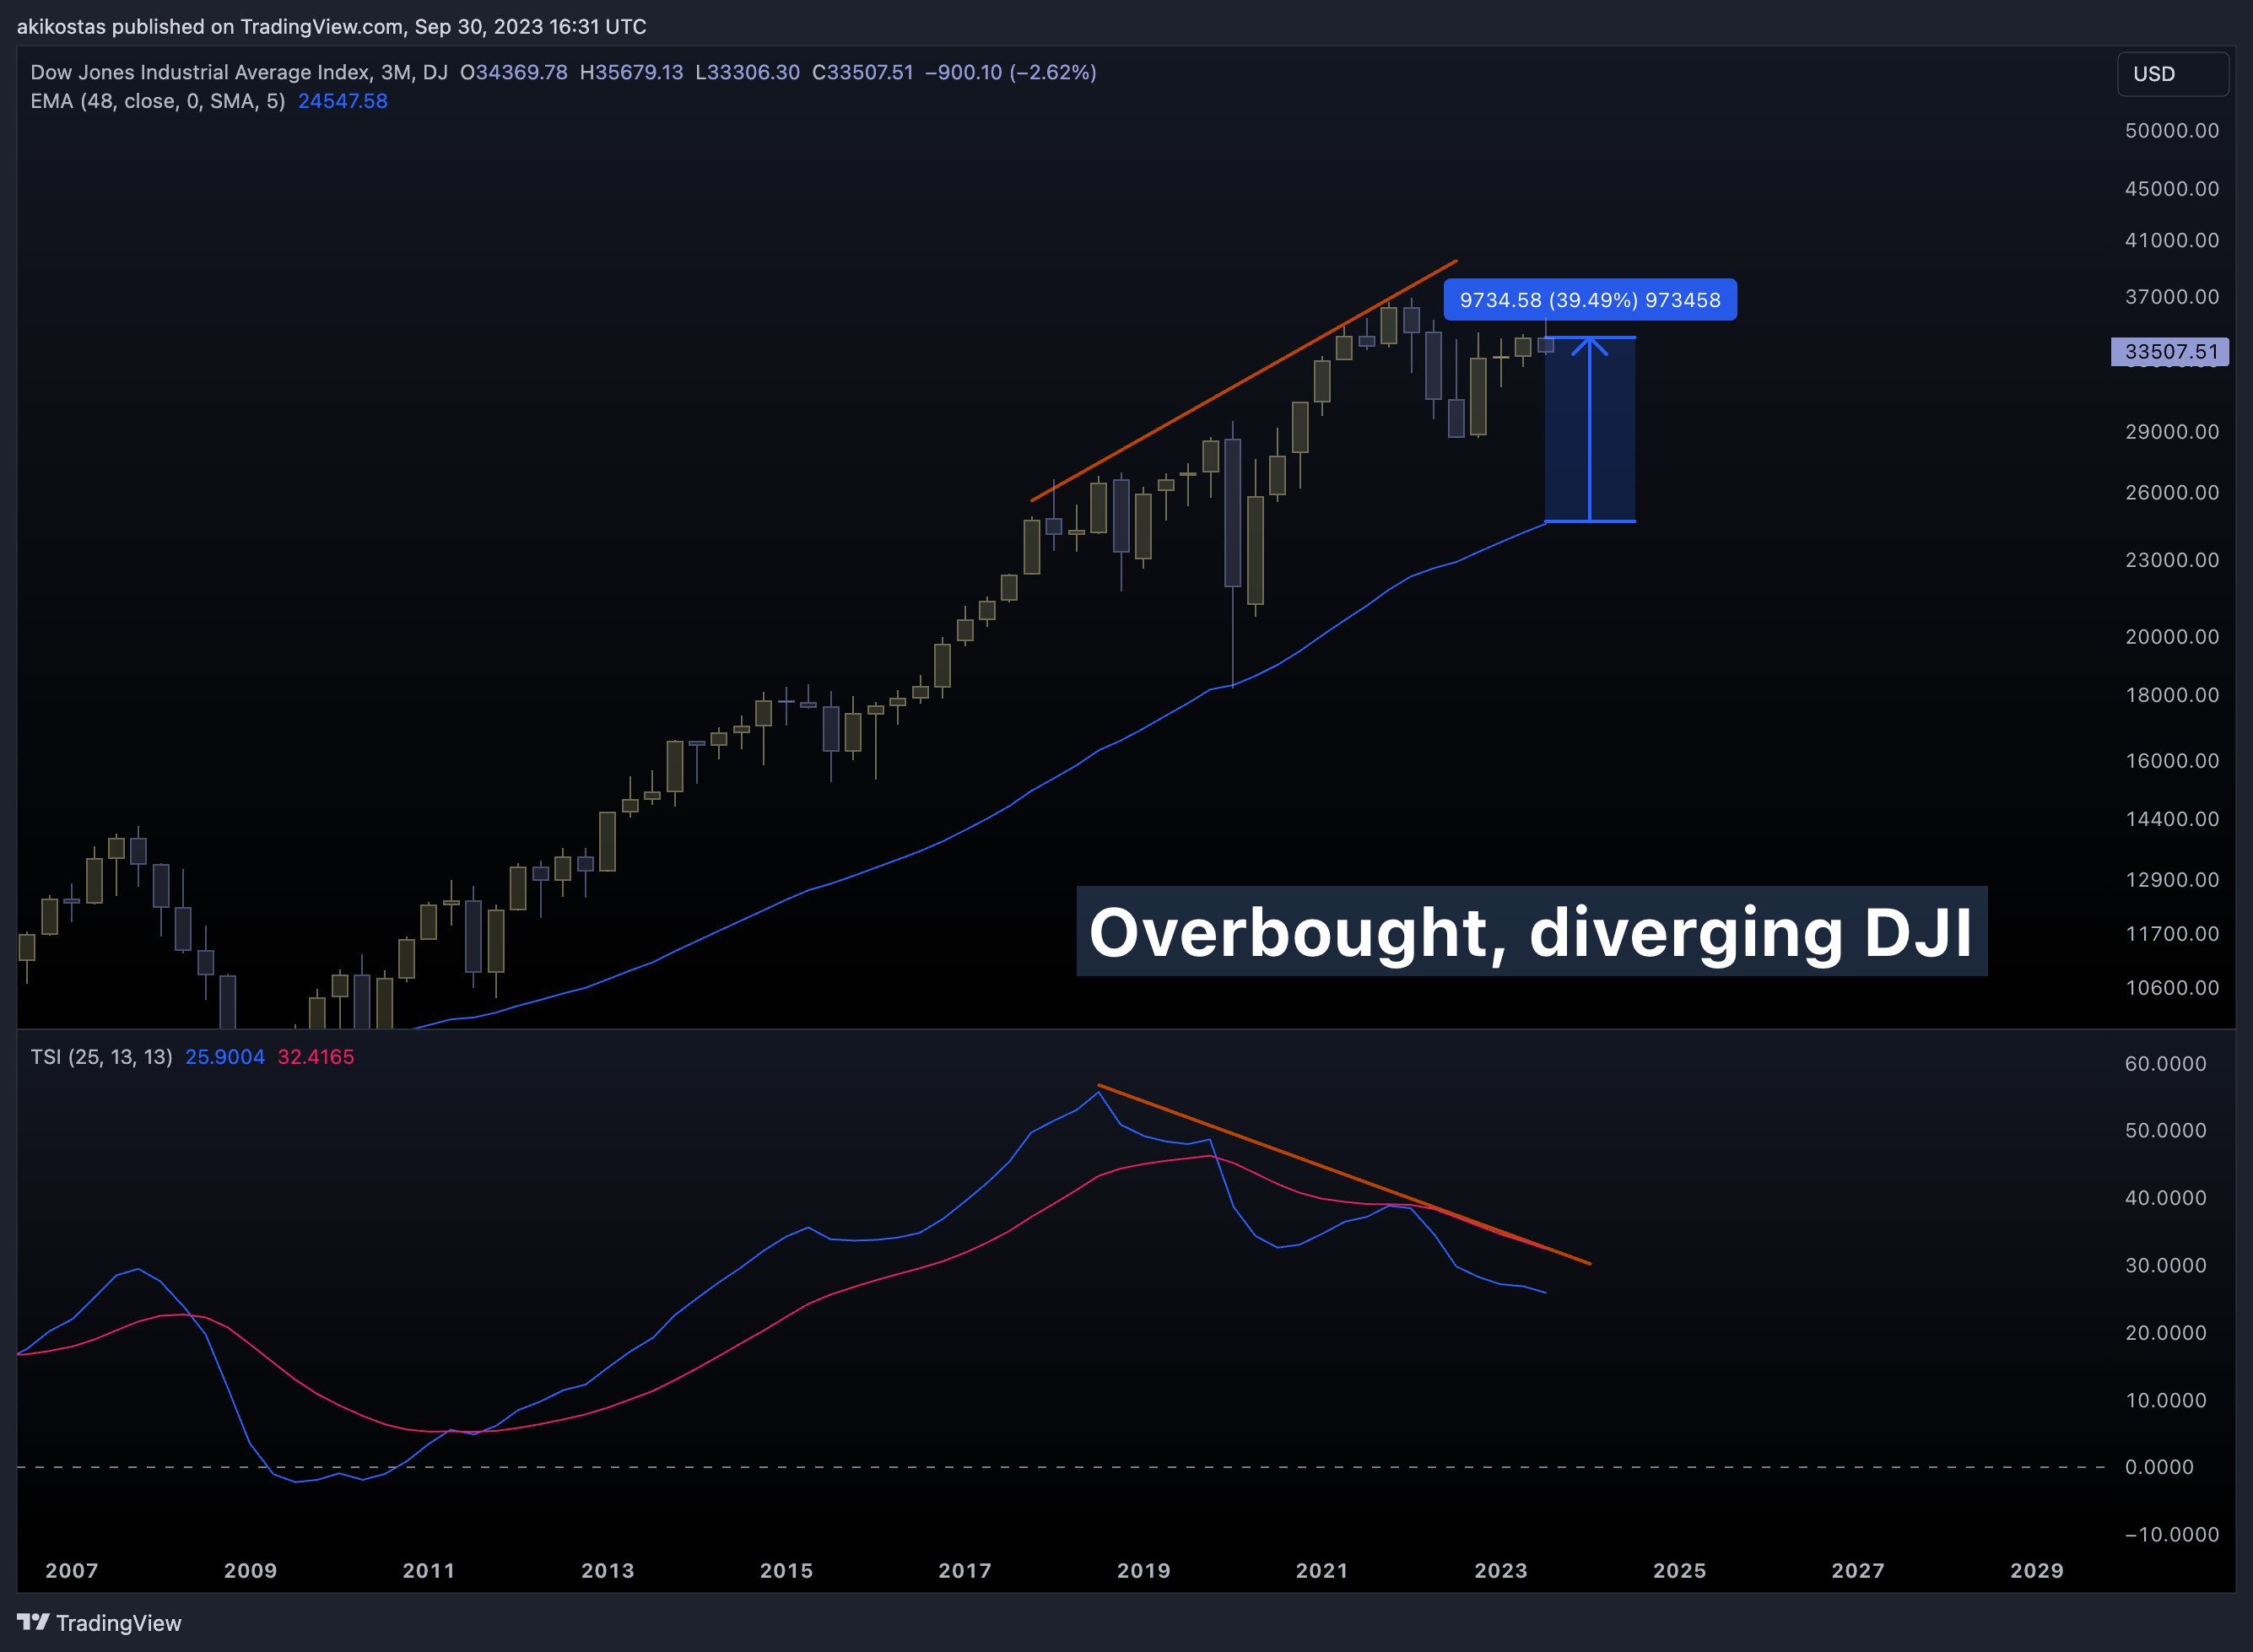The image size is (2253, 1652).
Task: Click the TSI (25, 13, 13) indicator legend
Action: pyautogui.click(x=101, y=1057)
